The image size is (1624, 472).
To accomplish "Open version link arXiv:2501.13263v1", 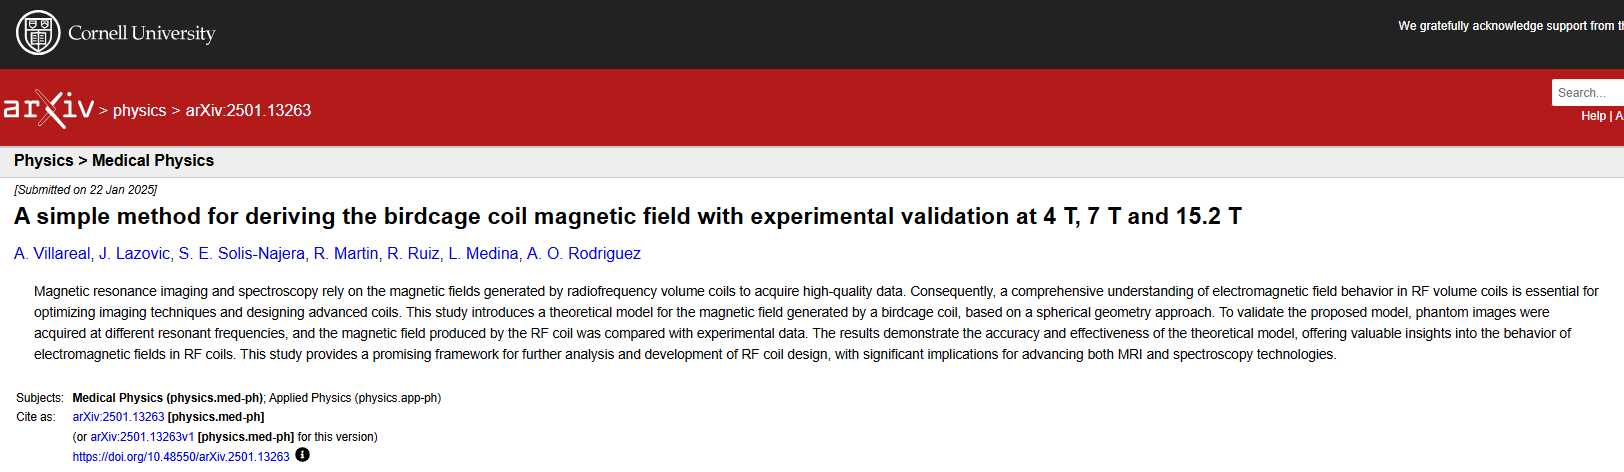I will [x=142, y=437].
